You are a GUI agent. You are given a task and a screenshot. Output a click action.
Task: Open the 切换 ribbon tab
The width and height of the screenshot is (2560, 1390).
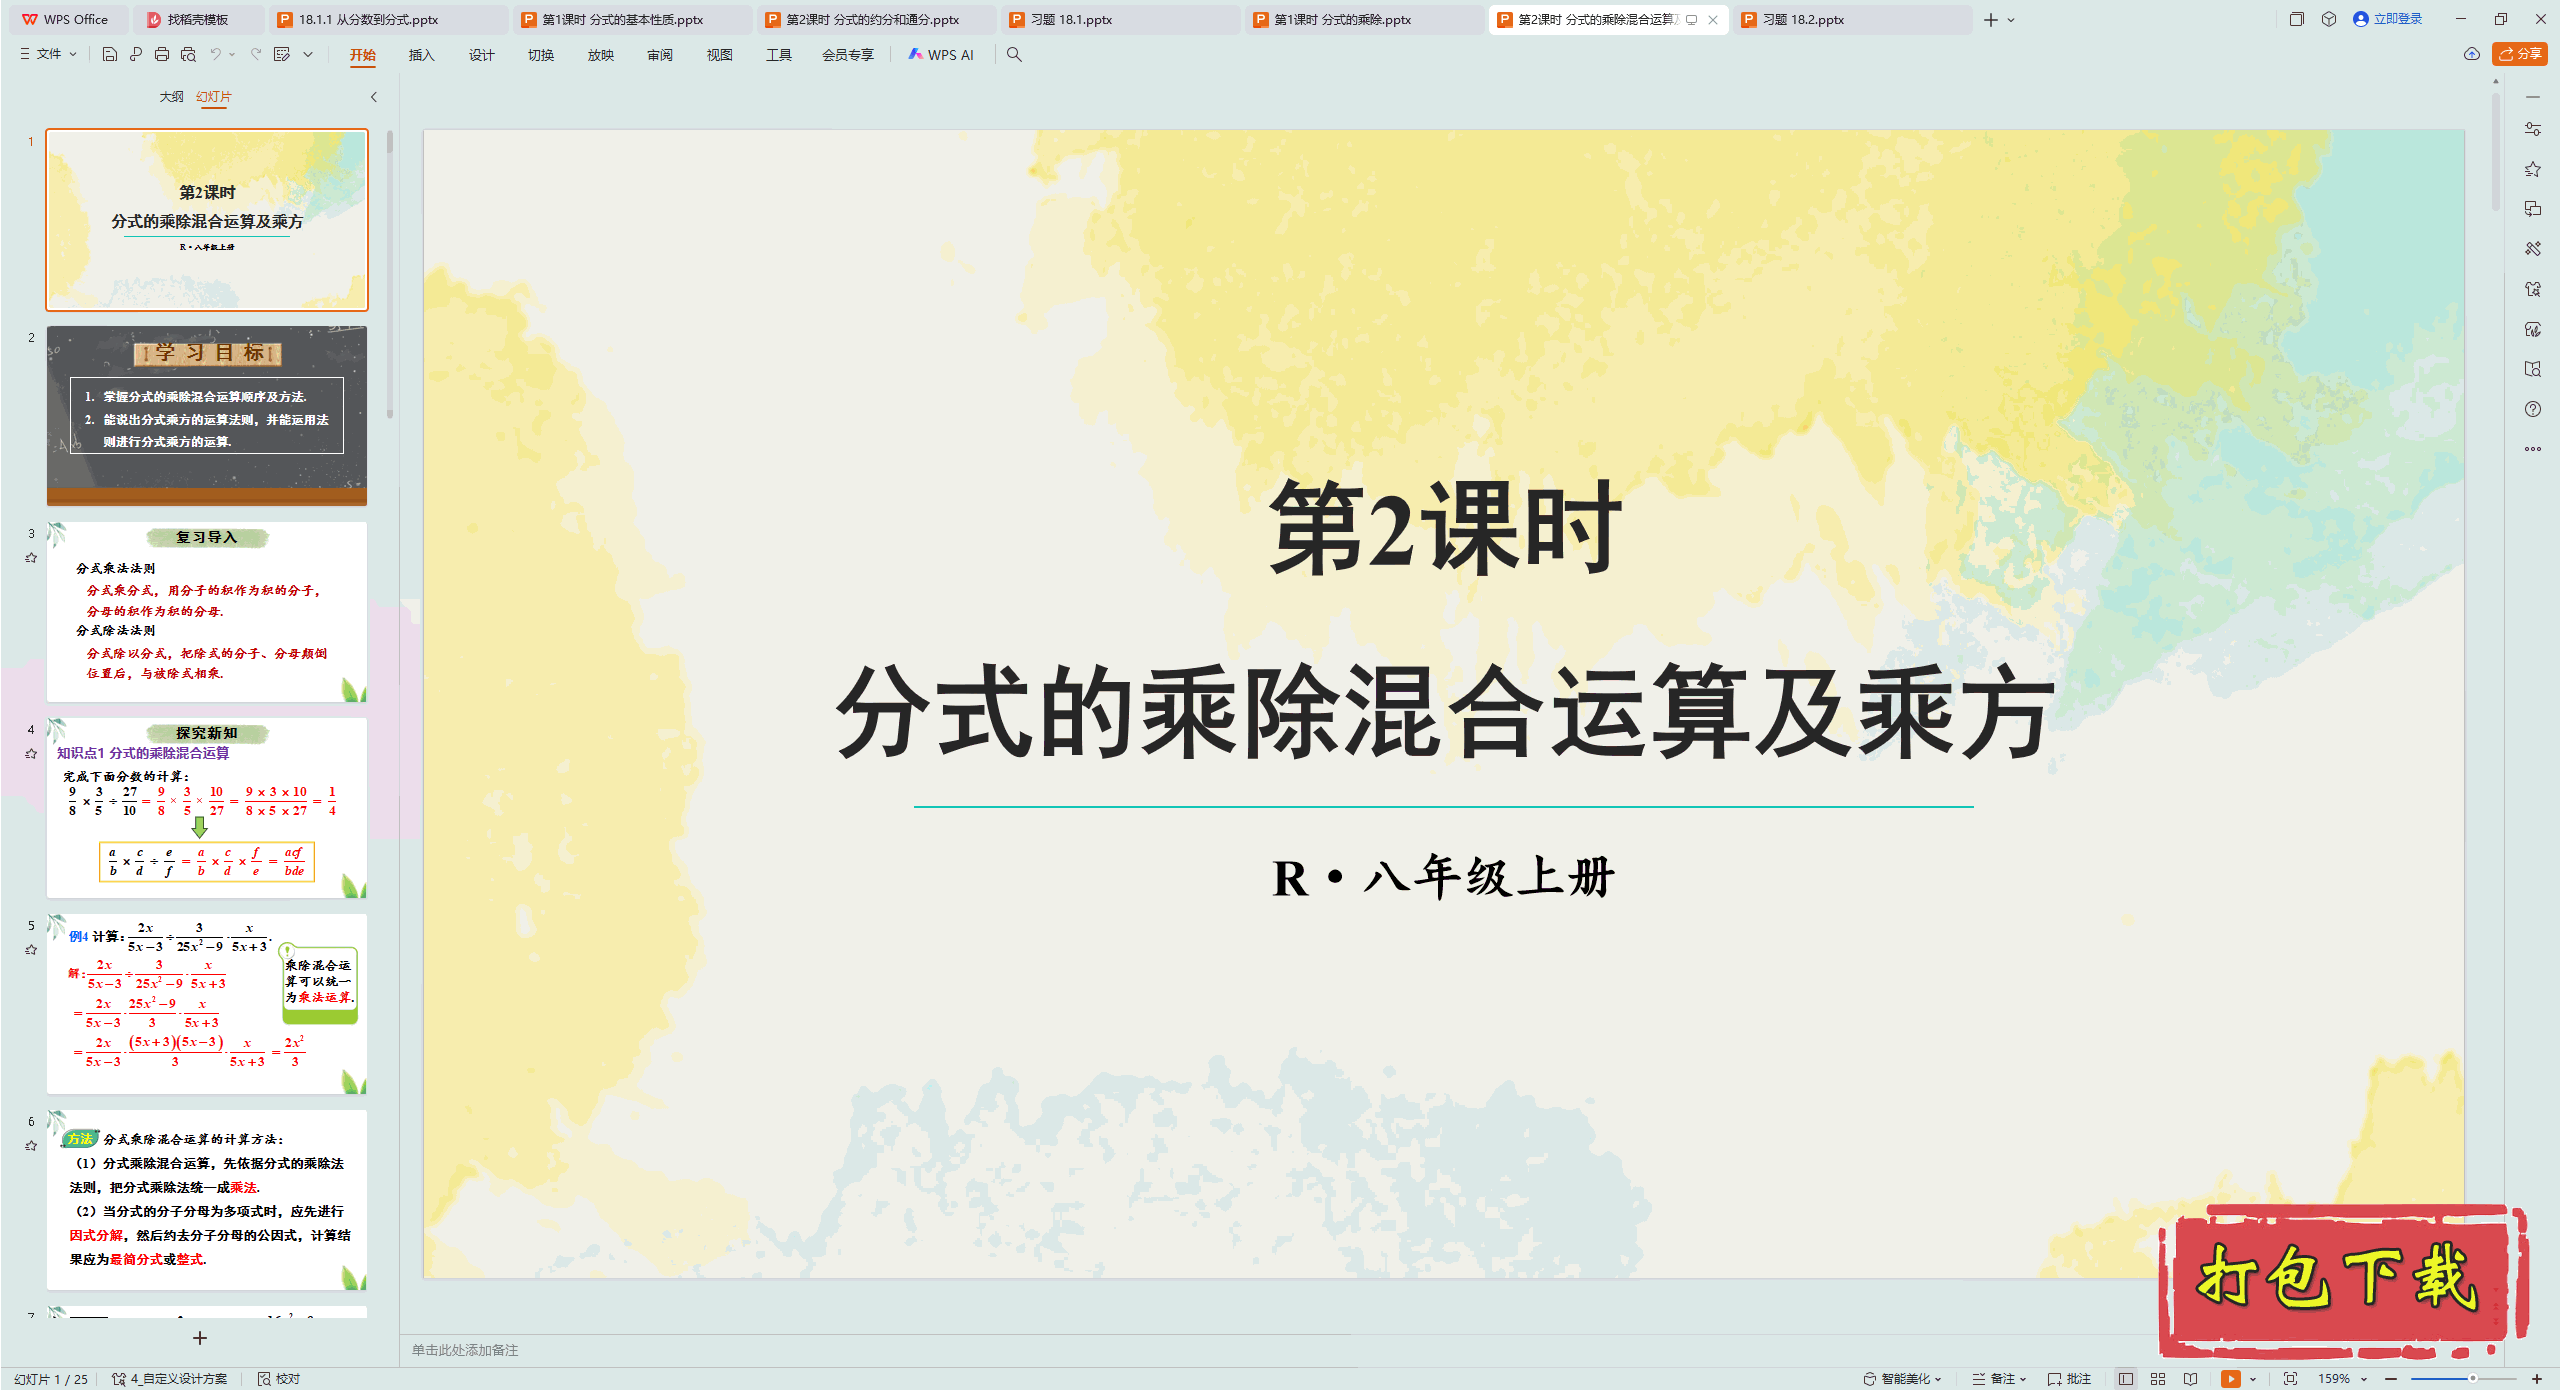(541, 55)
